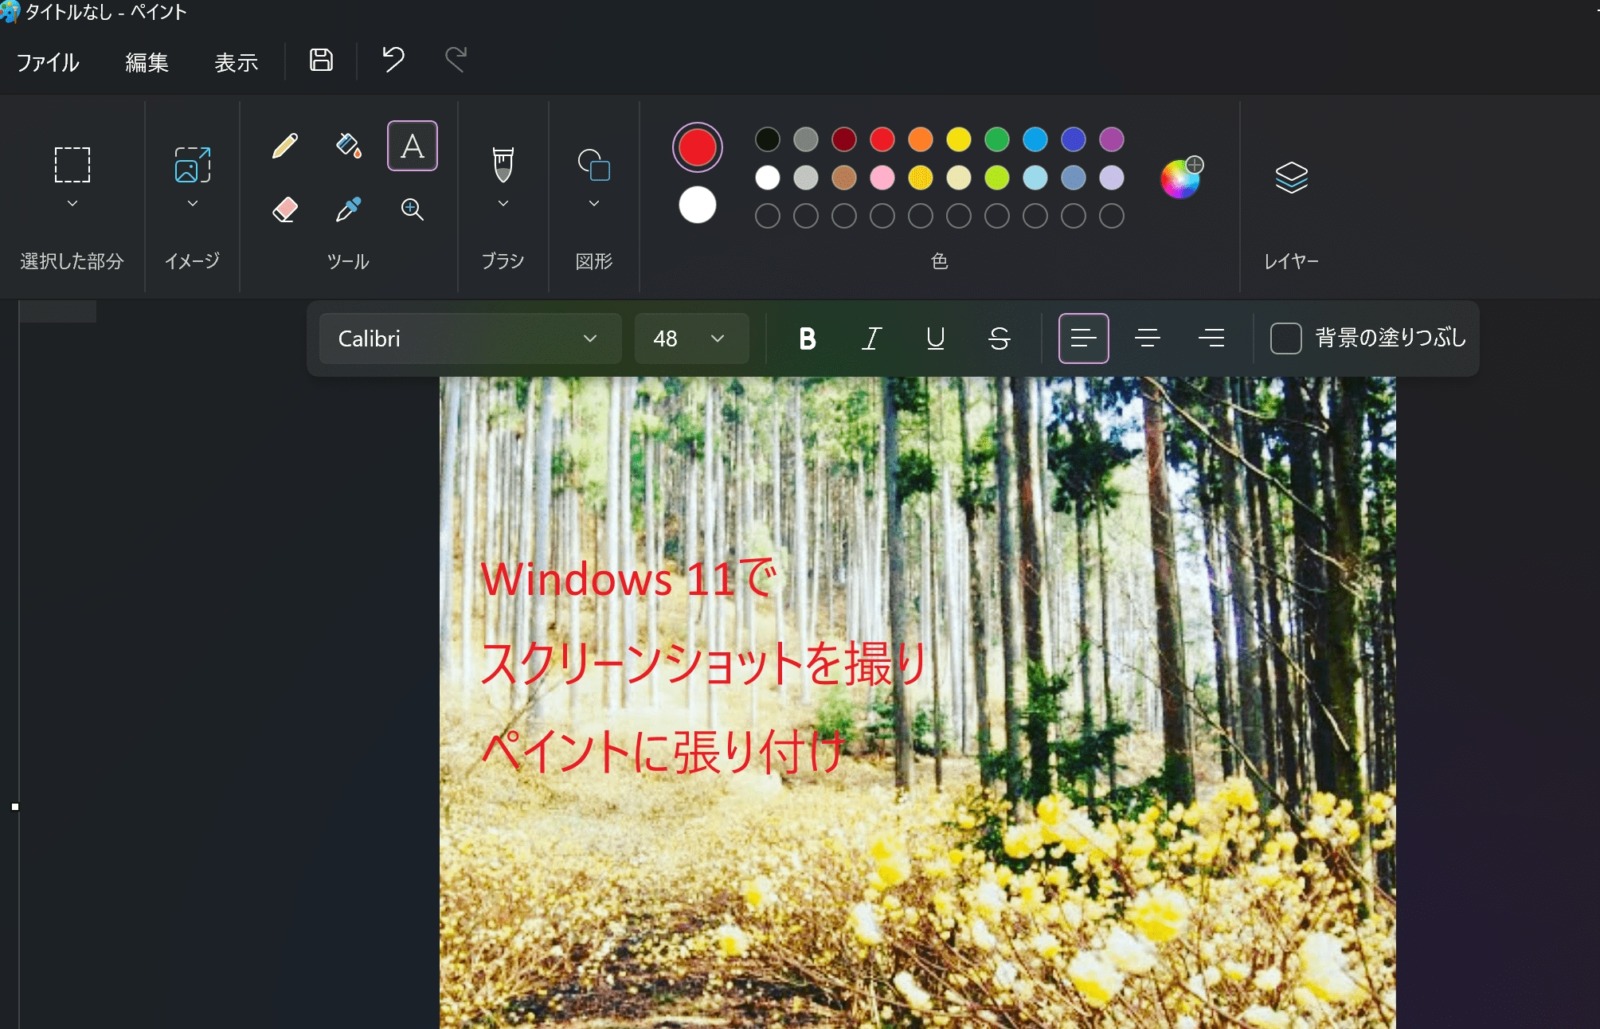Image resolution: width=1600 pixels, height=1029 pixels.
Task: Pick the bright yellow swatch in top row
Action: (x=959, y=139)
